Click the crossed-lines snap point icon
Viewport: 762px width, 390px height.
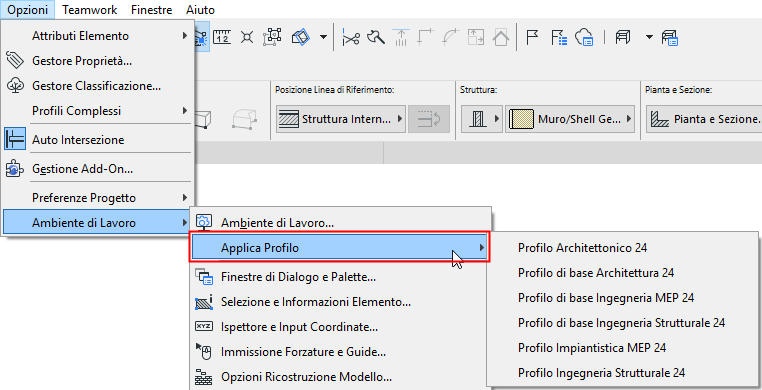tap(247, 37)
